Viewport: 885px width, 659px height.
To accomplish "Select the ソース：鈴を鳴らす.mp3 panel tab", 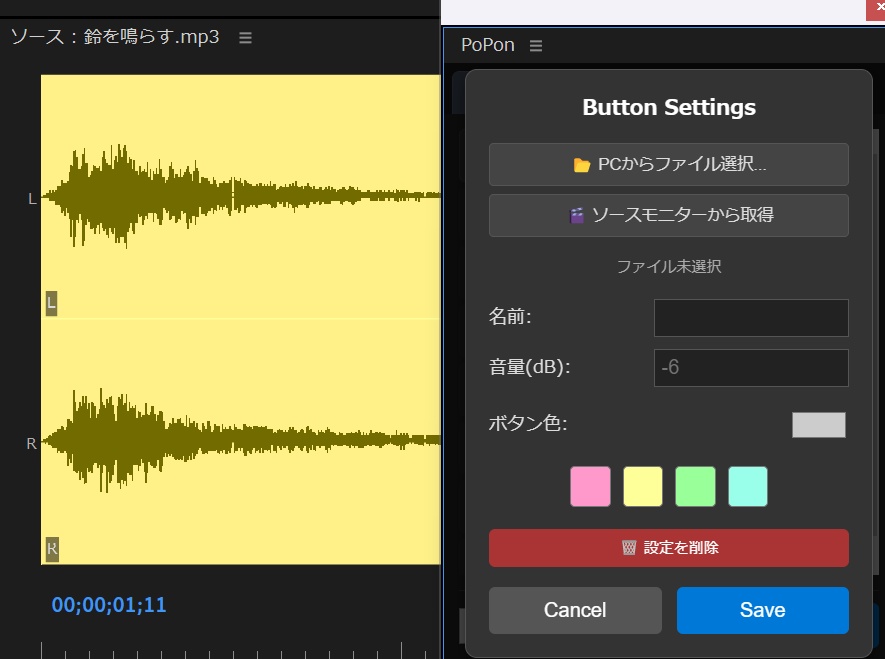I will 115,38.
